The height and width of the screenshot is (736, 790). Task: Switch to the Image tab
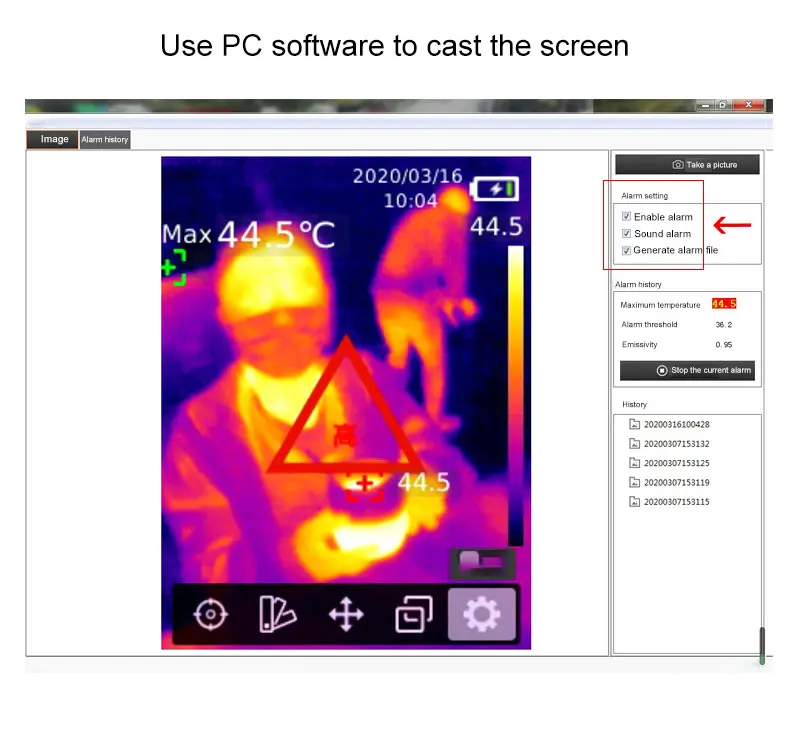point(53,140)
